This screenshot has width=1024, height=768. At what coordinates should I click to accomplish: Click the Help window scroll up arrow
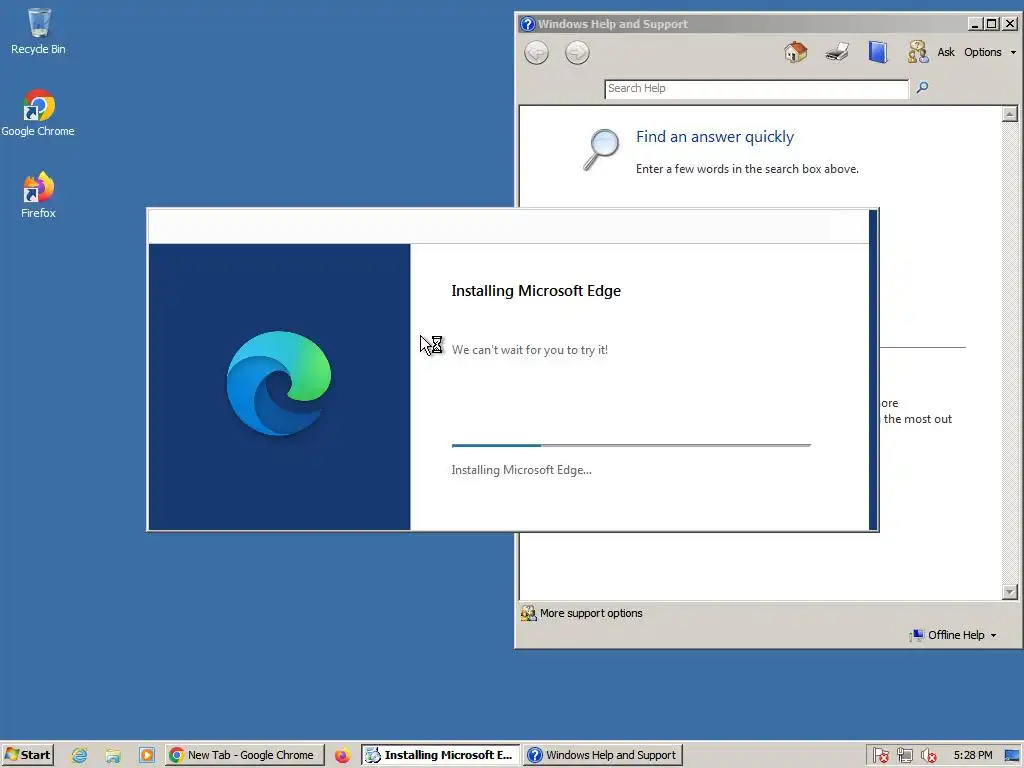tap(1010, 114)
